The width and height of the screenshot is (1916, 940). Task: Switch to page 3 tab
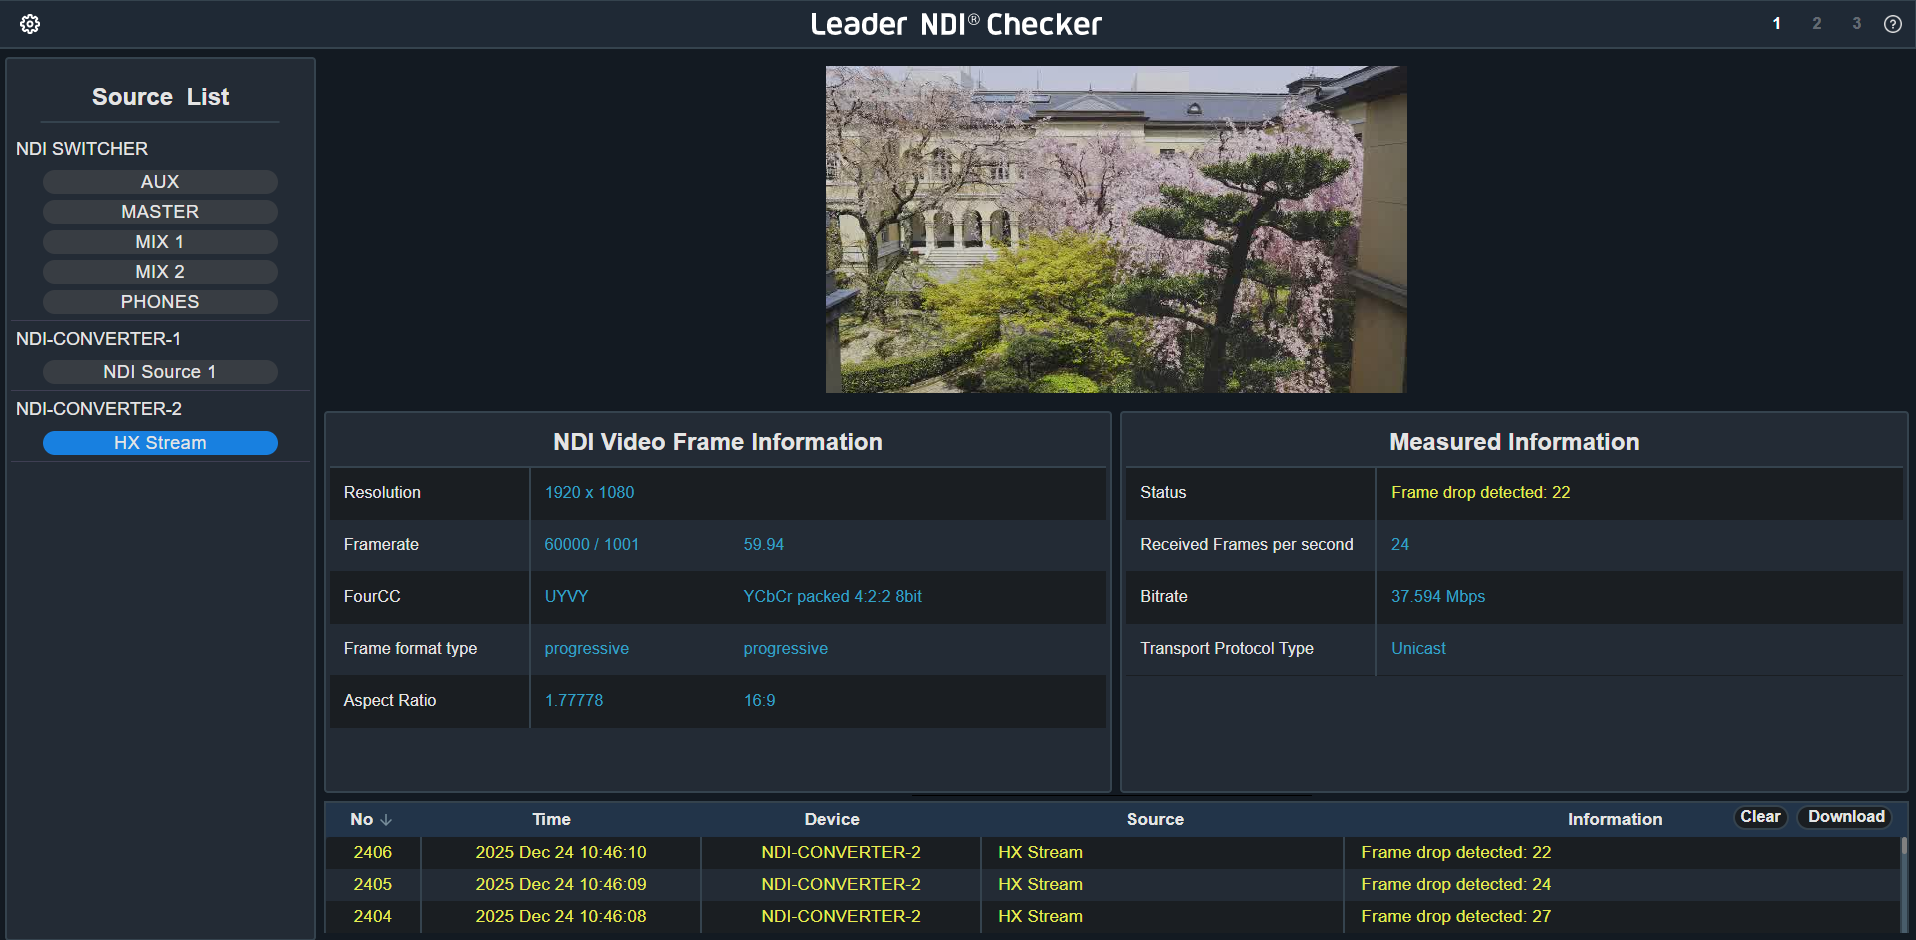(x=1856, y=24)
